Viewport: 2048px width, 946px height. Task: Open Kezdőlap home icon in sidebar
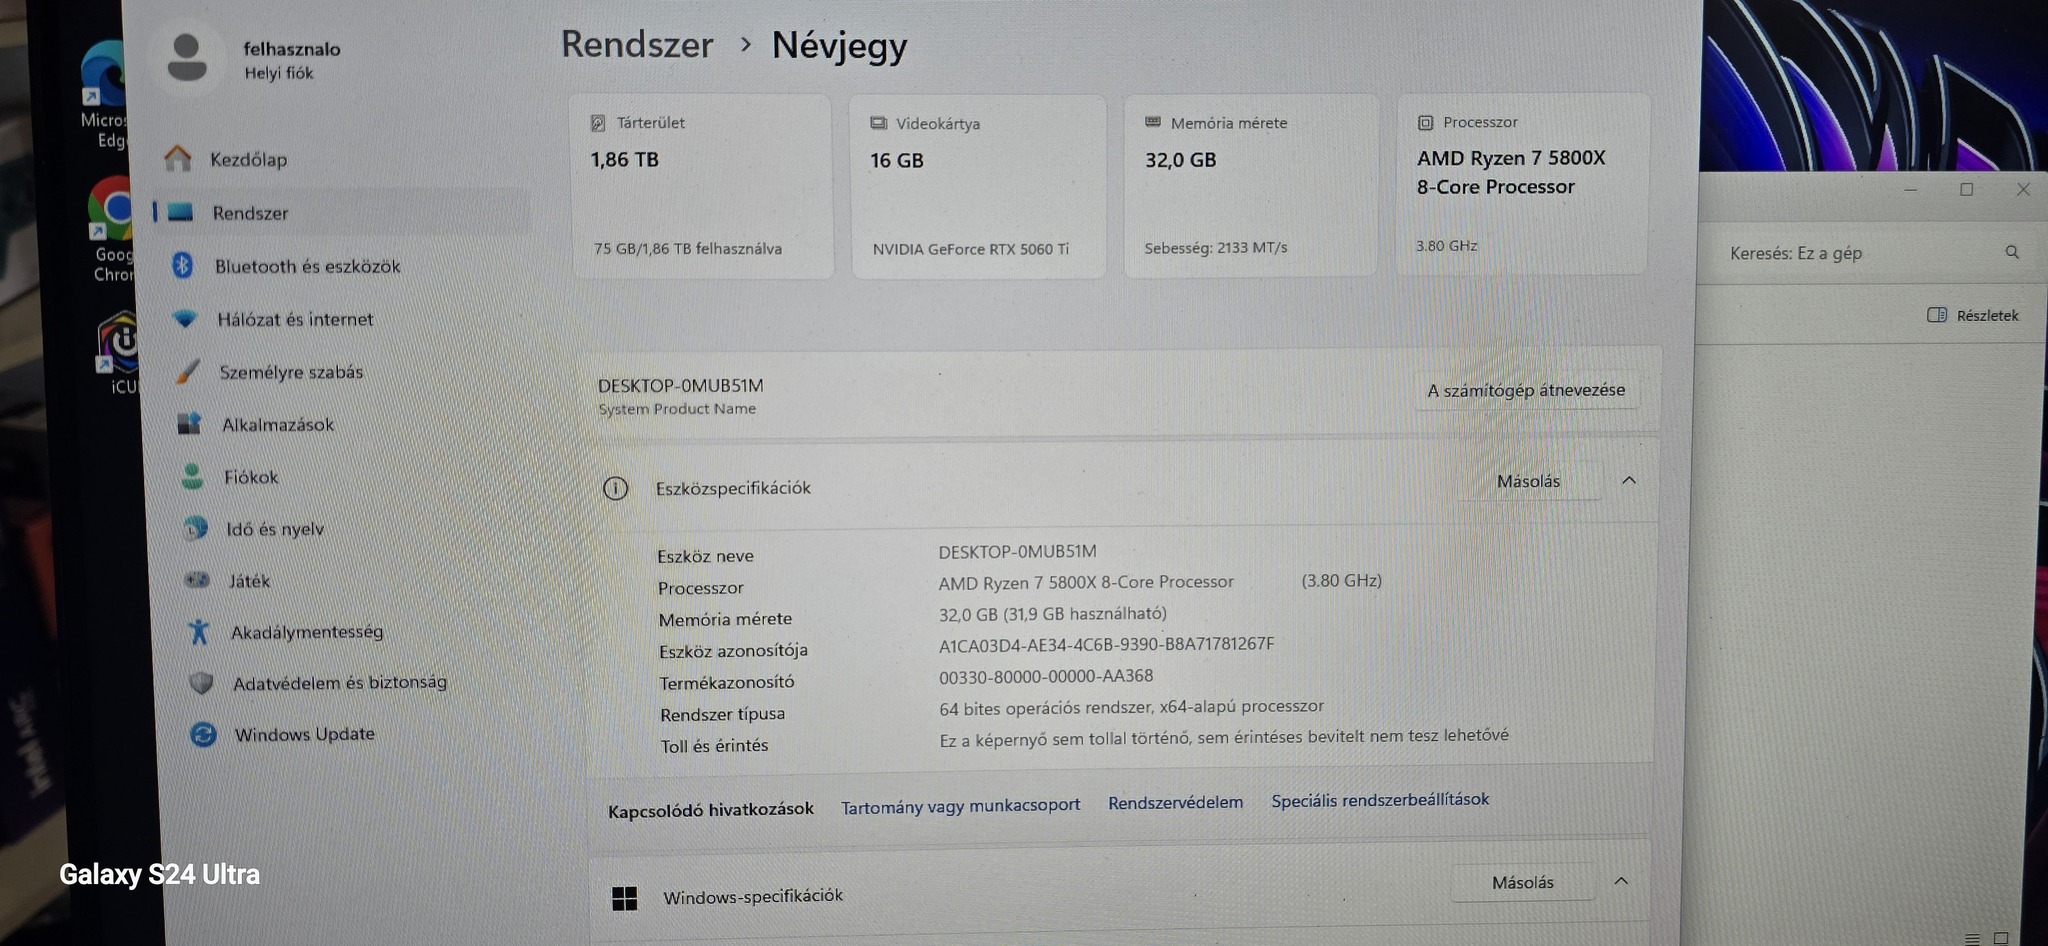[178, 158]
